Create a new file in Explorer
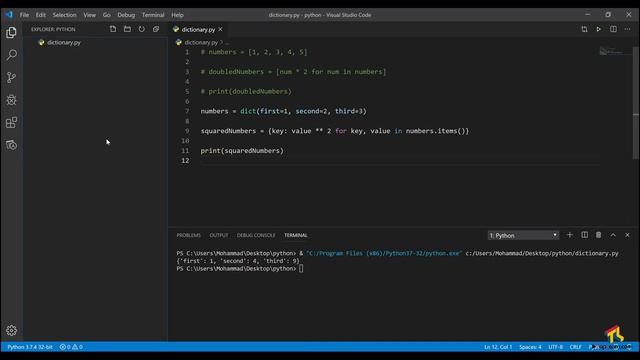 [x=113, y=29]
